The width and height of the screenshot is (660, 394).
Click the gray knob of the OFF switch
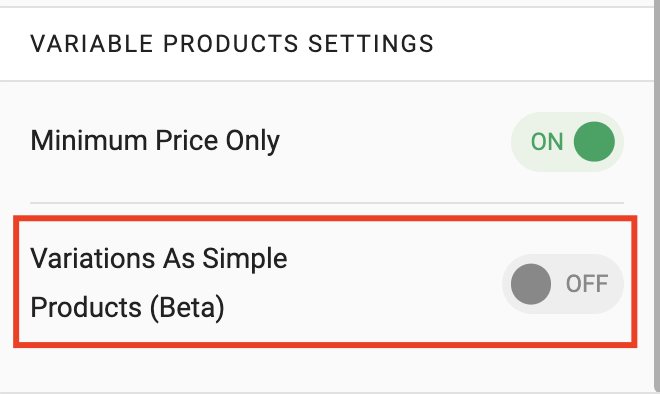click(531, 284)
